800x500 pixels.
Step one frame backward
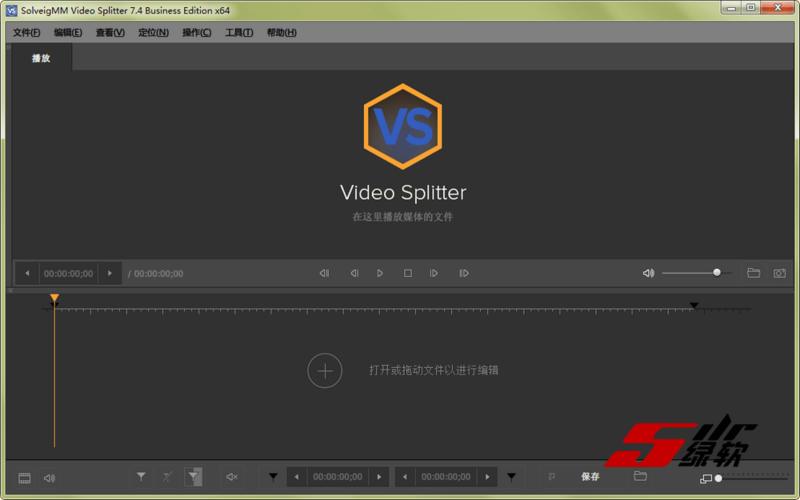[354, 273]
